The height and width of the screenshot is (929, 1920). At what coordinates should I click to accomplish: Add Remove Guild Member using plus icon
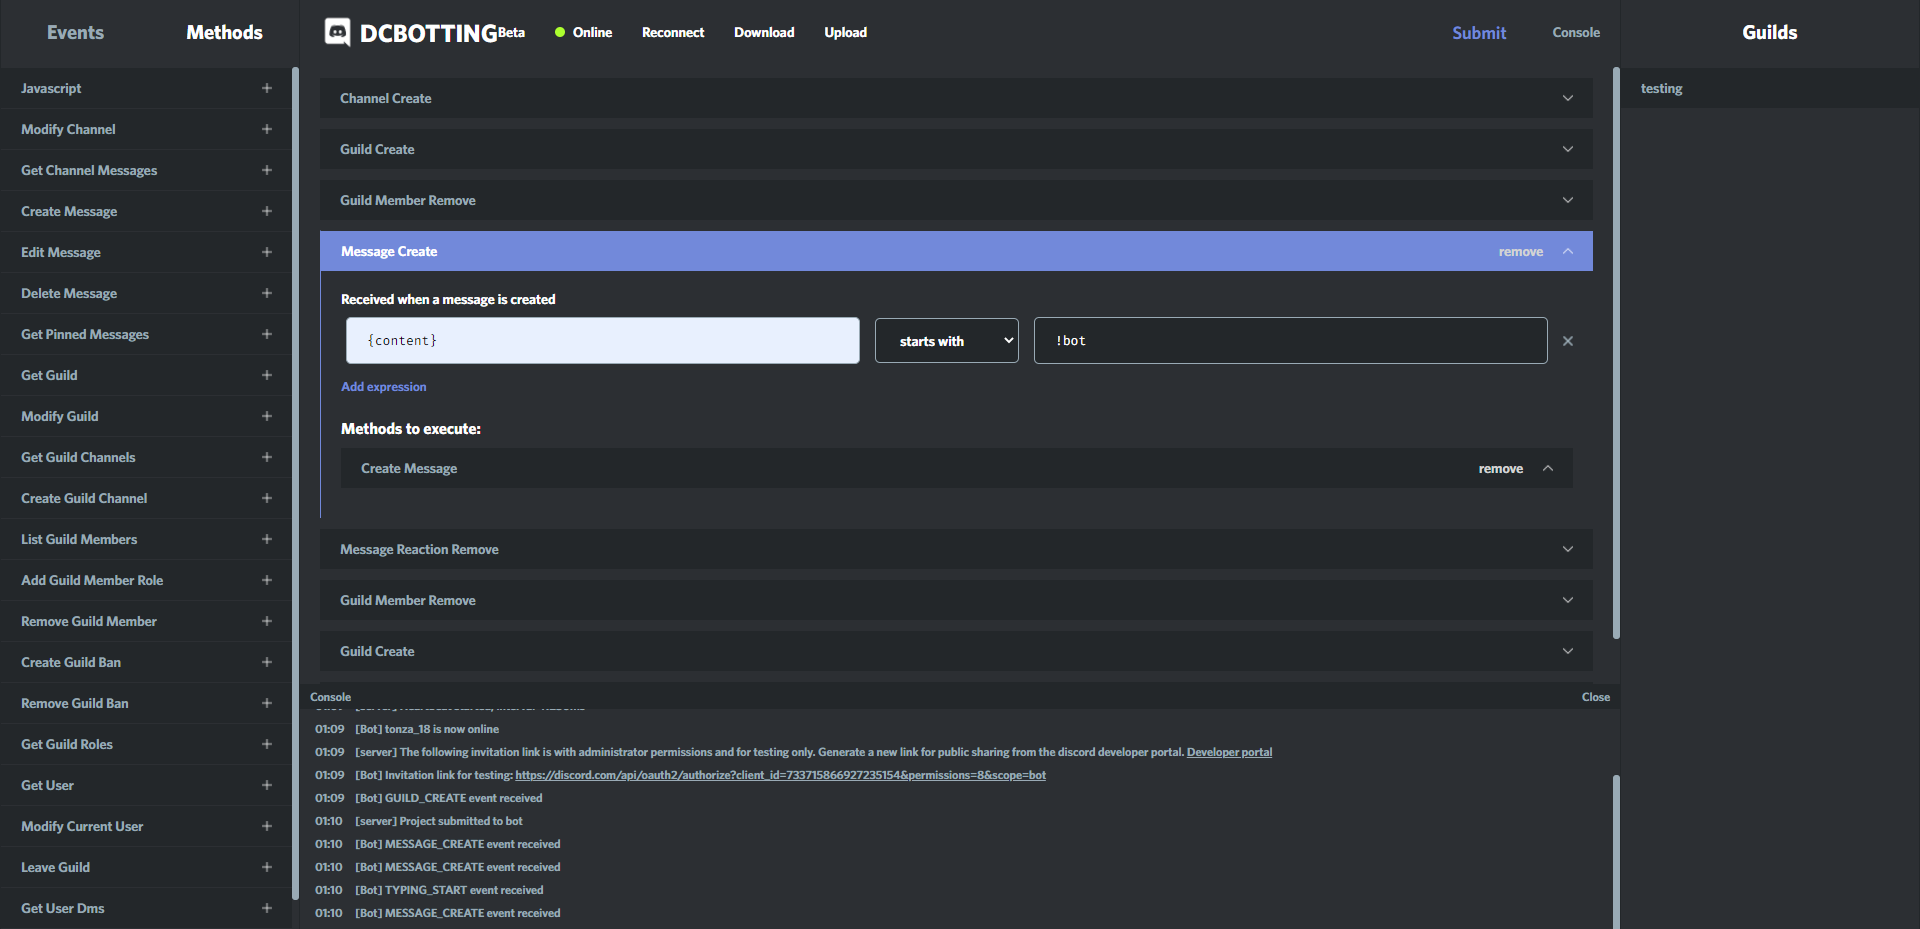267,621
